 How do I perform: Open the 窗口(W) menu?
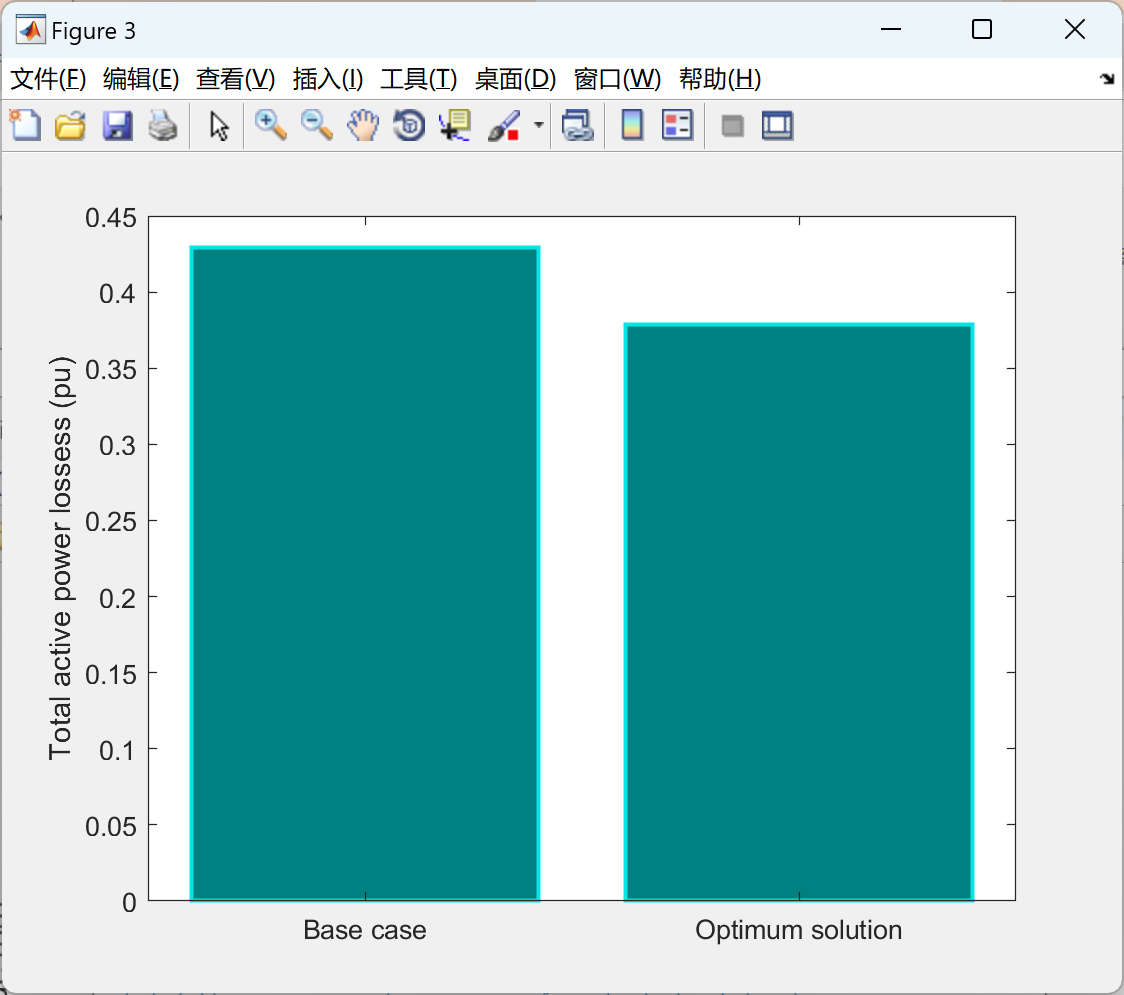[617, 79]
